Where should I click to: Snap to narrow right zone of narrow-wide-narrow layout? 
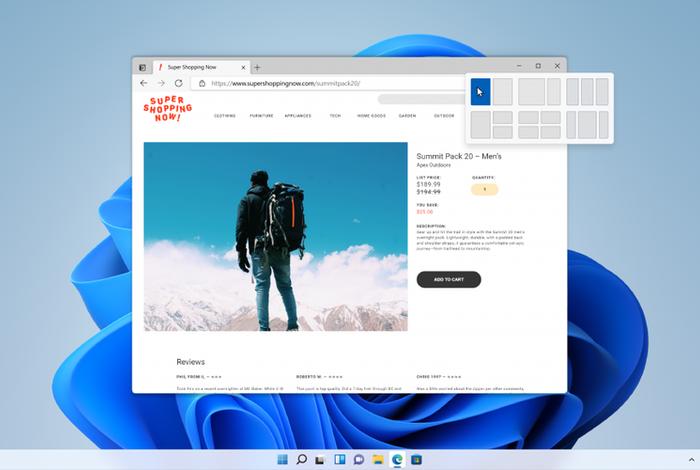coord(604,125)
